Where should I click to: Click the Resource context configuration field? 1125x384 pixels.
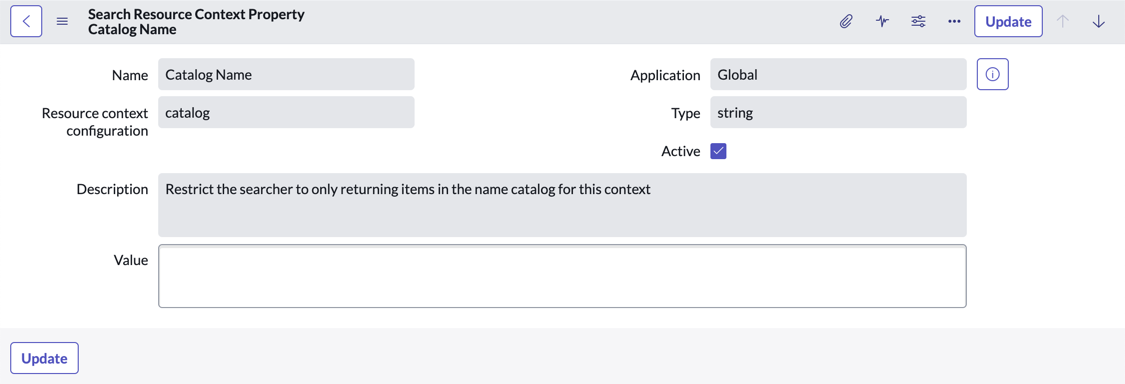click(x=286, y=113)
